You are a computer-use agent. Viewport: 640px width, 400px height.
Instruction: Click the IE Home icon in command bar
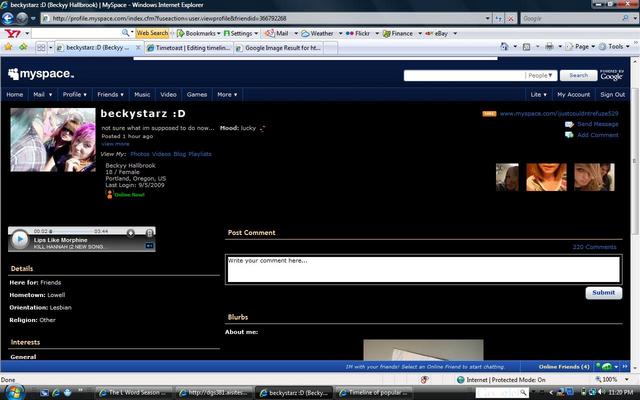(505, 47)
